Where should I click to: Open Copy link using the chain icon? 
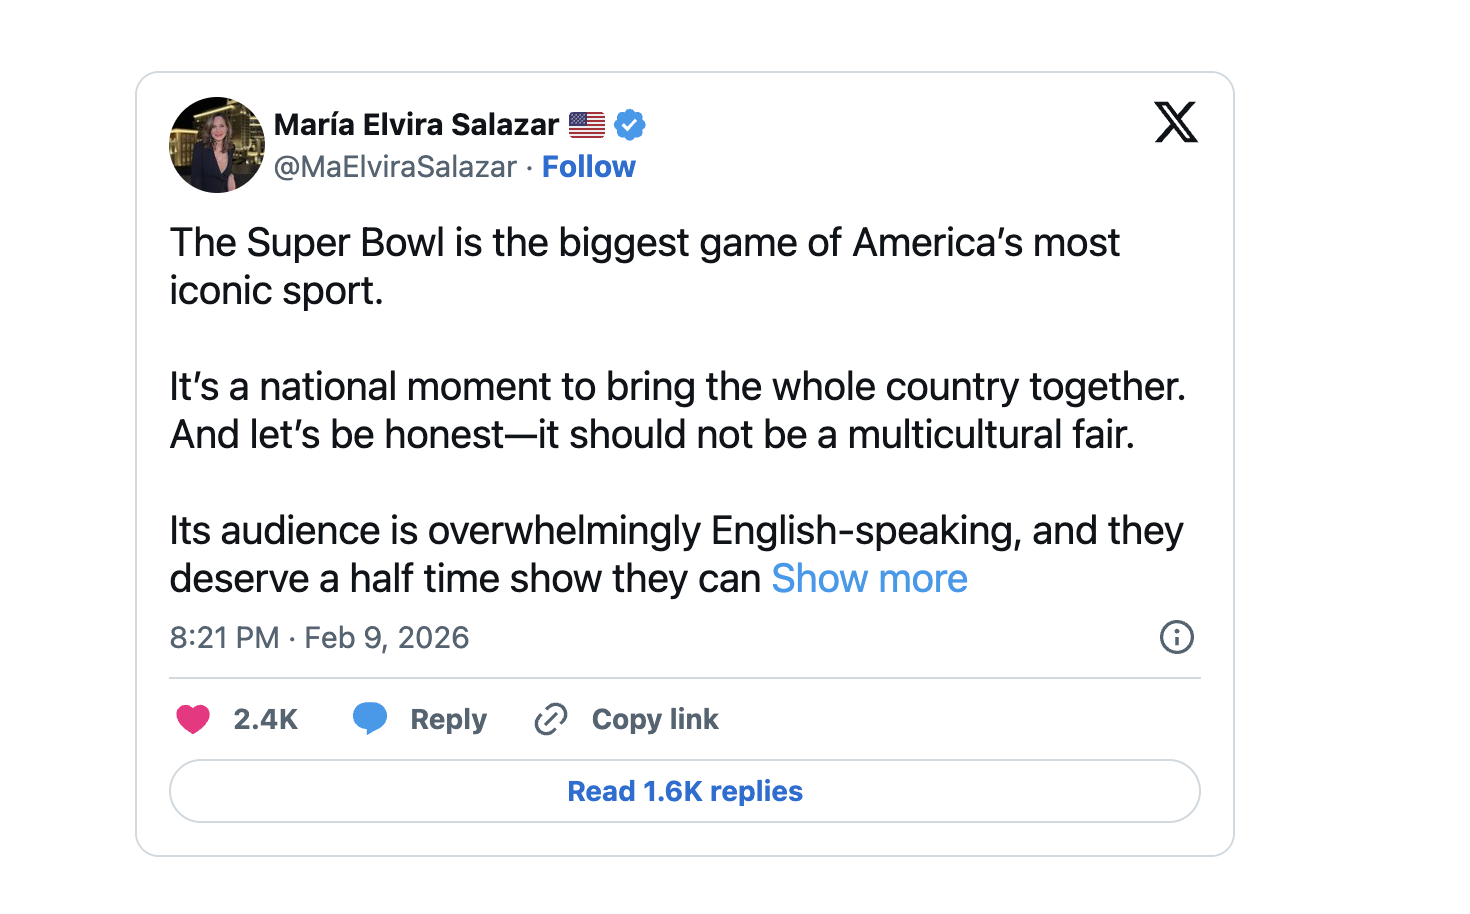(x=550, y=719)
